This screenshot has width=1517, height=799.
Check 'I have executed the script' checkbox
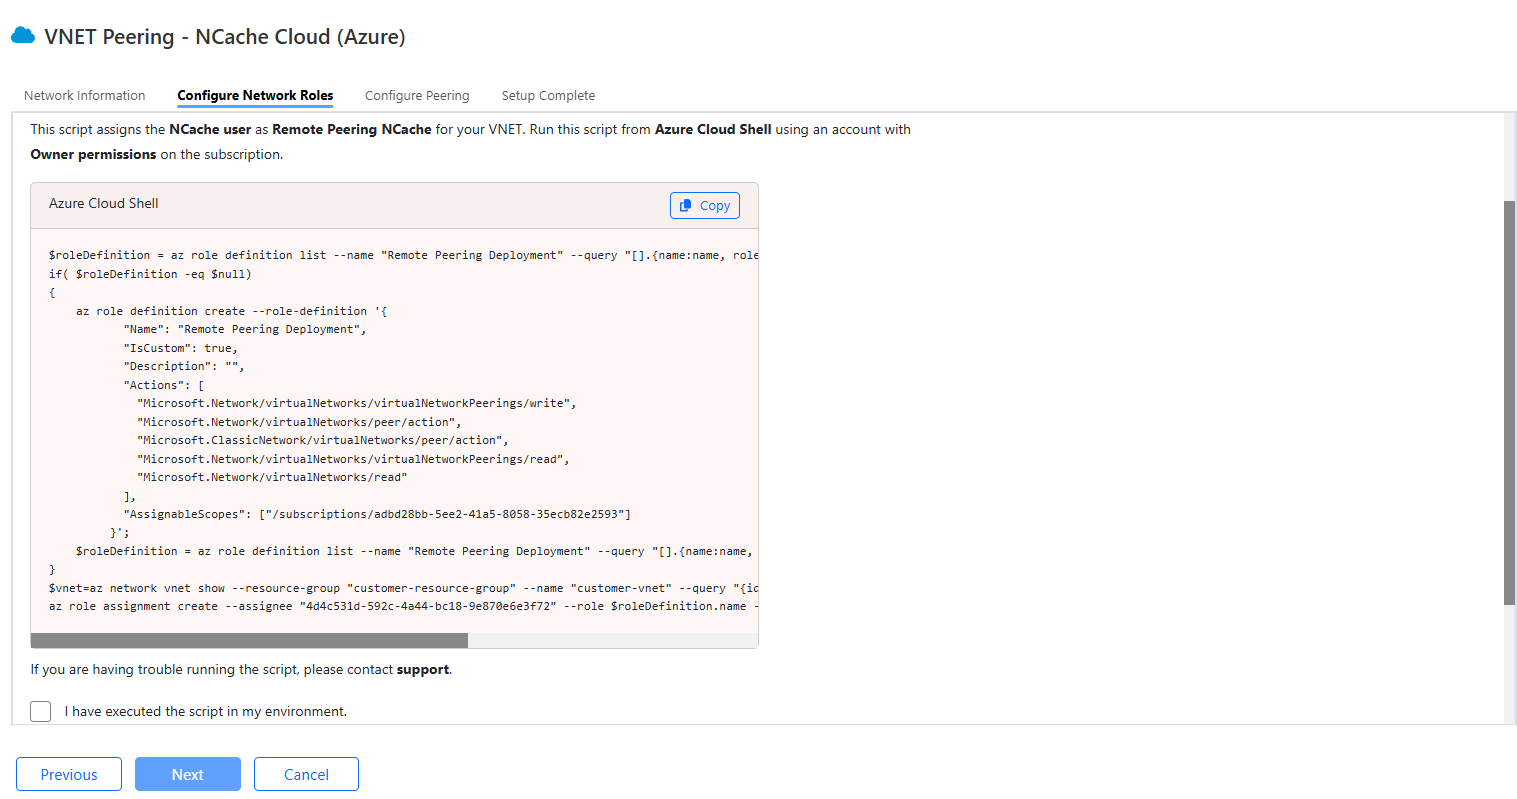tap(41, 711)
